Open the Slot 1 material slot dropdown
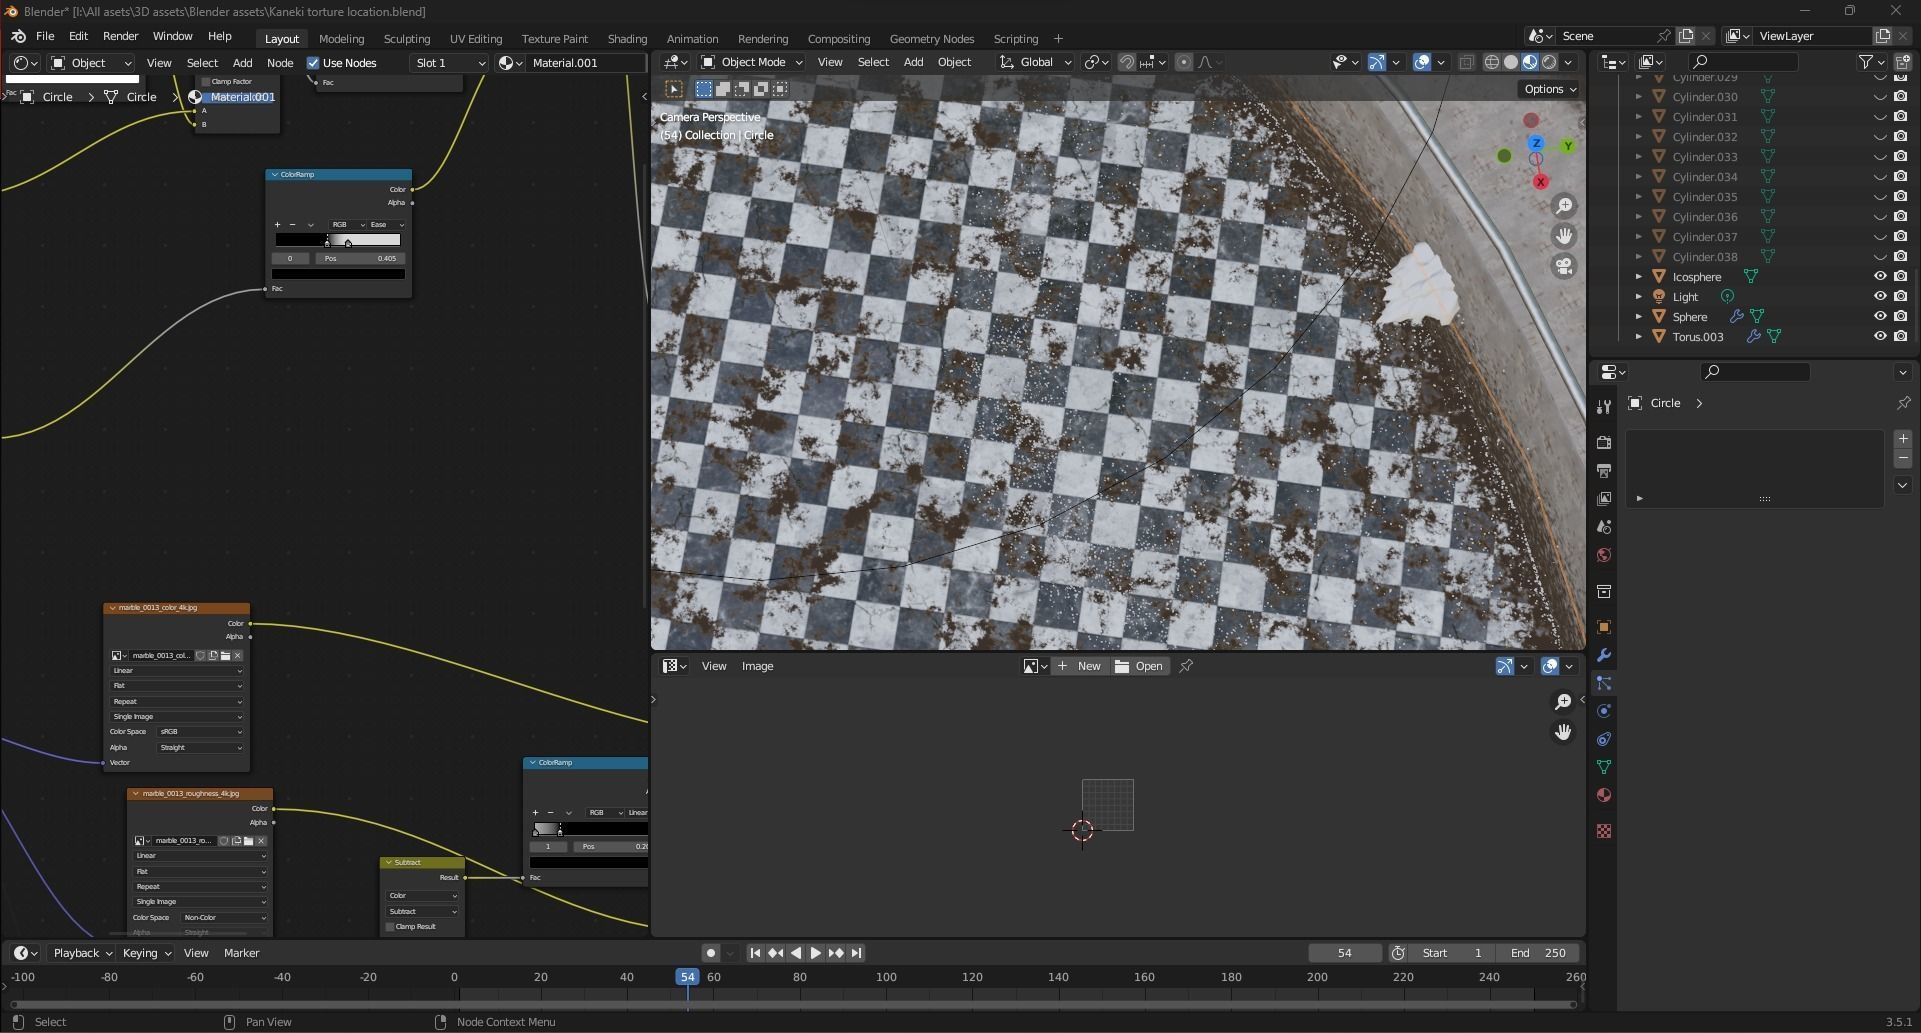Screen dimensions: 1921x1033 tap(449, 63)
